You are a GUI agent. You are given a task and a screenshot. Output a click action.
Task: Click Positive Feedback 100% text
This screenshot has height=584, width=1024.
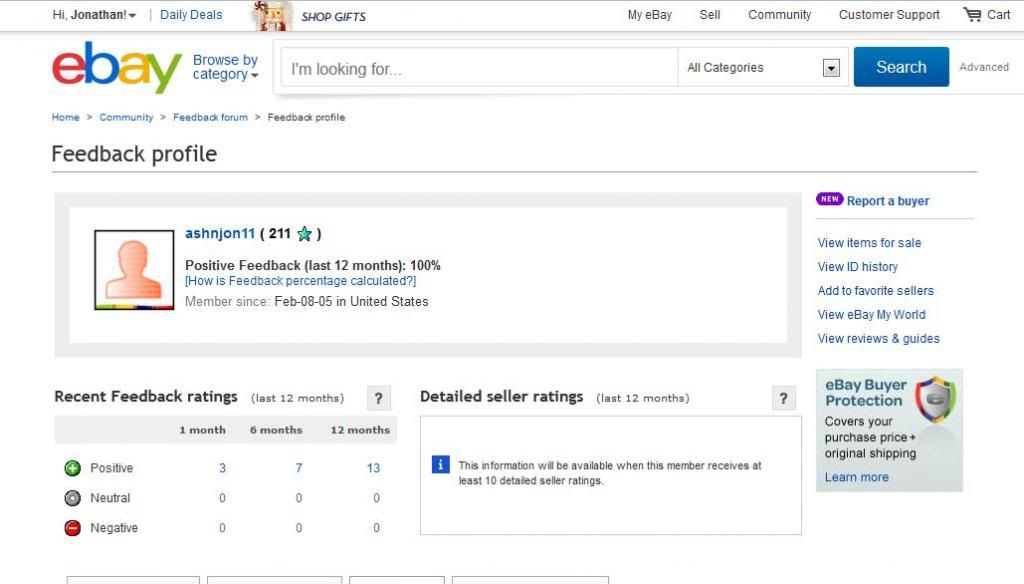[313, 265]
